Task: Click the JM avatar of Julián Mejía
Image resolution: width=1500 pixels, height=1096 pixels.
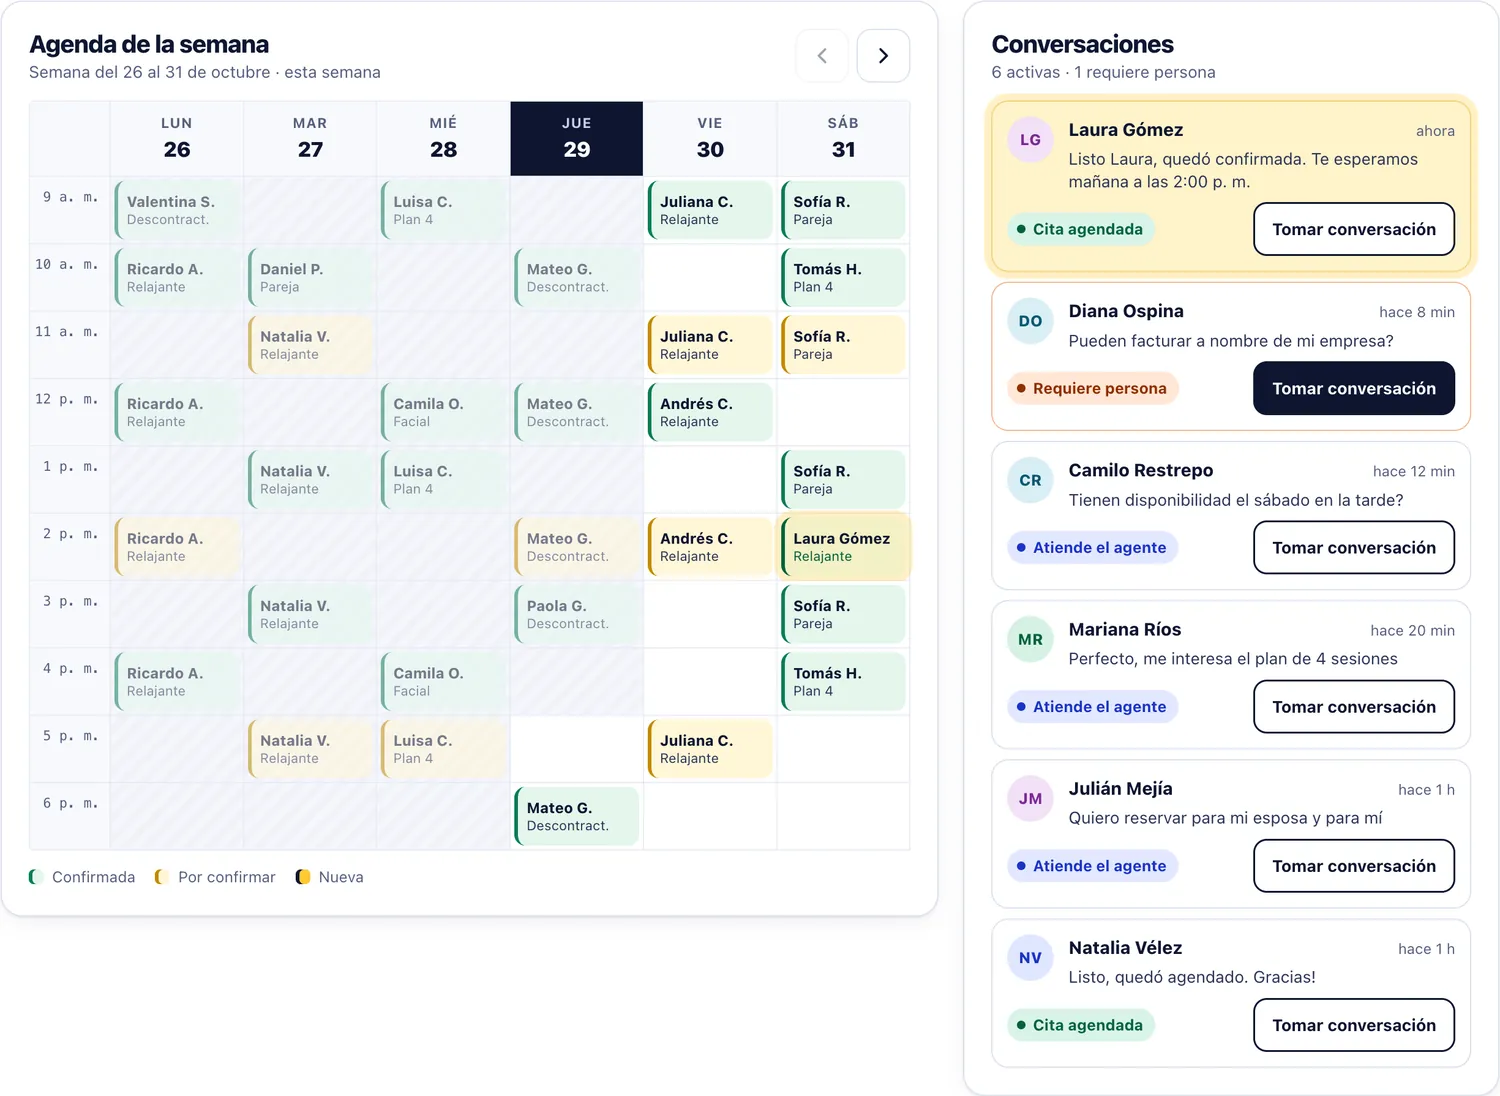Action: (x=1030, y=798)
